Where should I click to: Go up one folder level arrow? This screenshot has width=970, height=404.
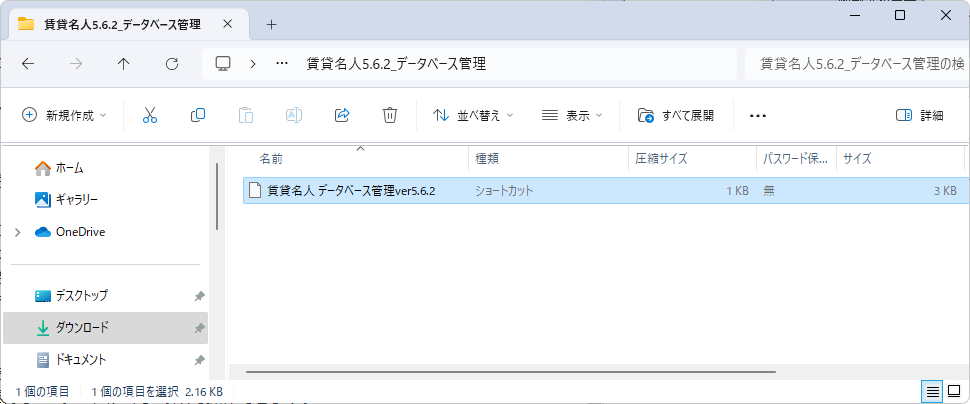coord(123,63)
